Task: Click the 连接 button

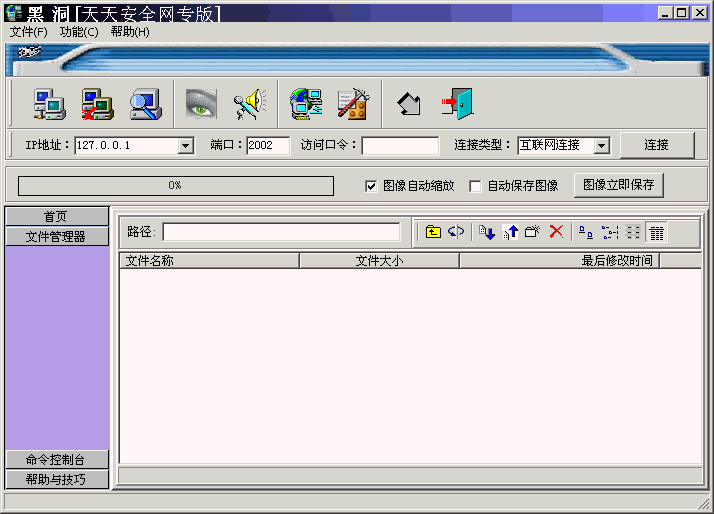Action: pyautogui.click(x=656, y=145)
